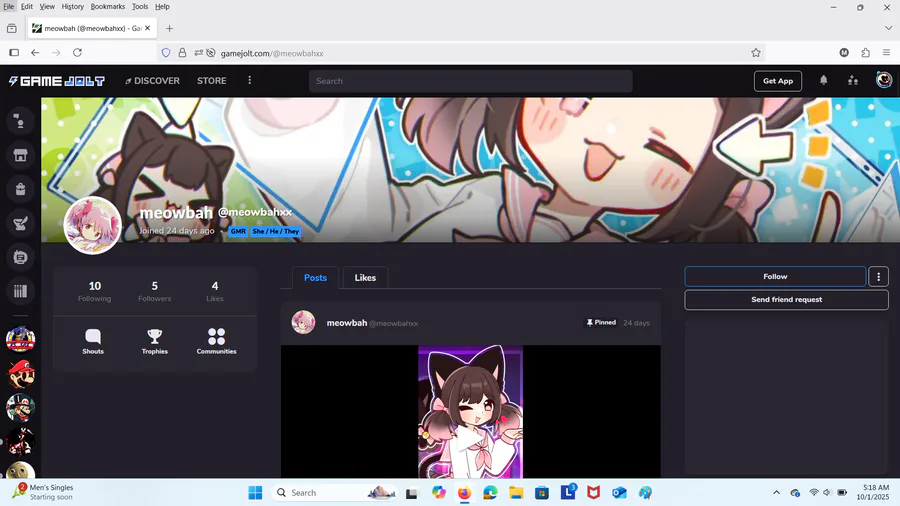
Task: Open the profile options three-dot menu
Action: coord(878,277)
